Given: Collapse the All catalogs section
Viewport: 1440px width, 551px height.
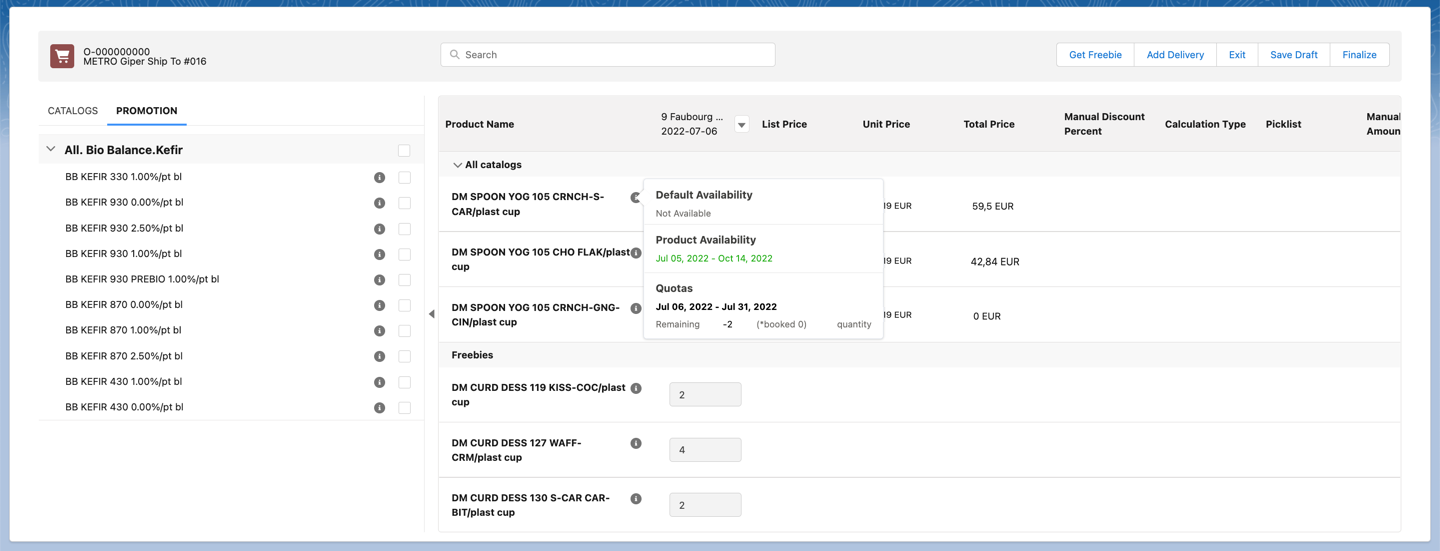Looking at the screenshot, I should point(457,165).
